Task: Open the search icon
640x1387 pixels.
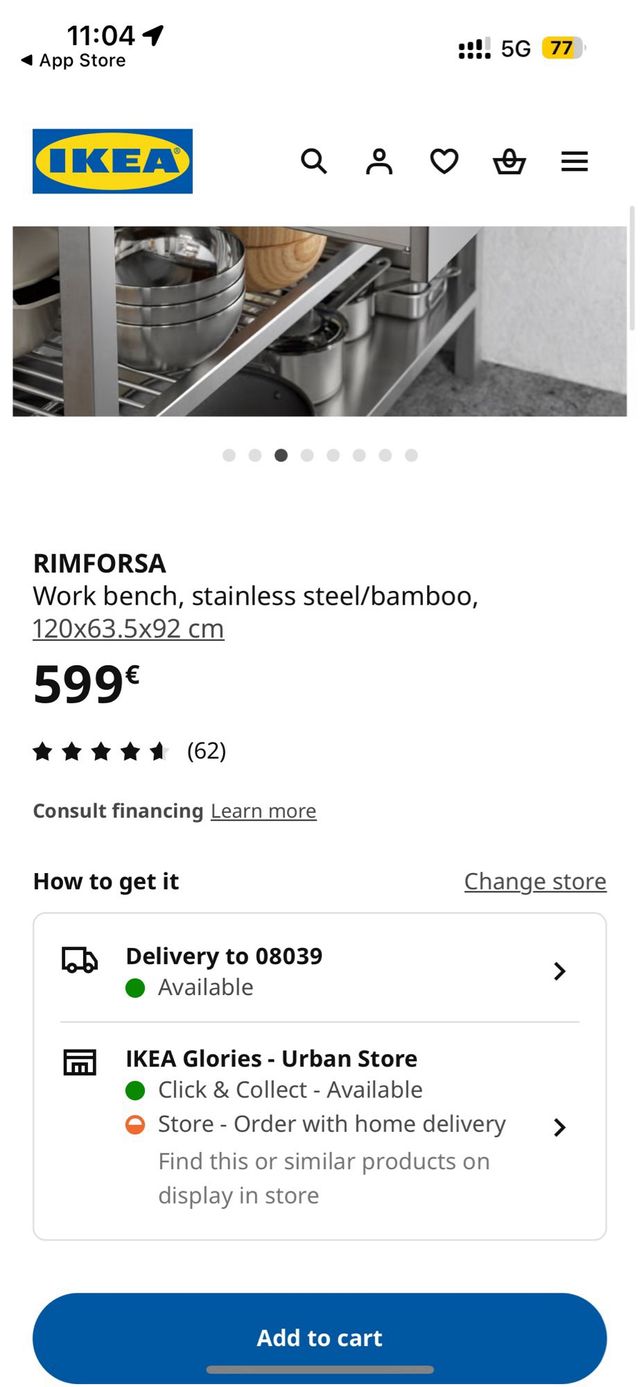Action: click(314, 161)
